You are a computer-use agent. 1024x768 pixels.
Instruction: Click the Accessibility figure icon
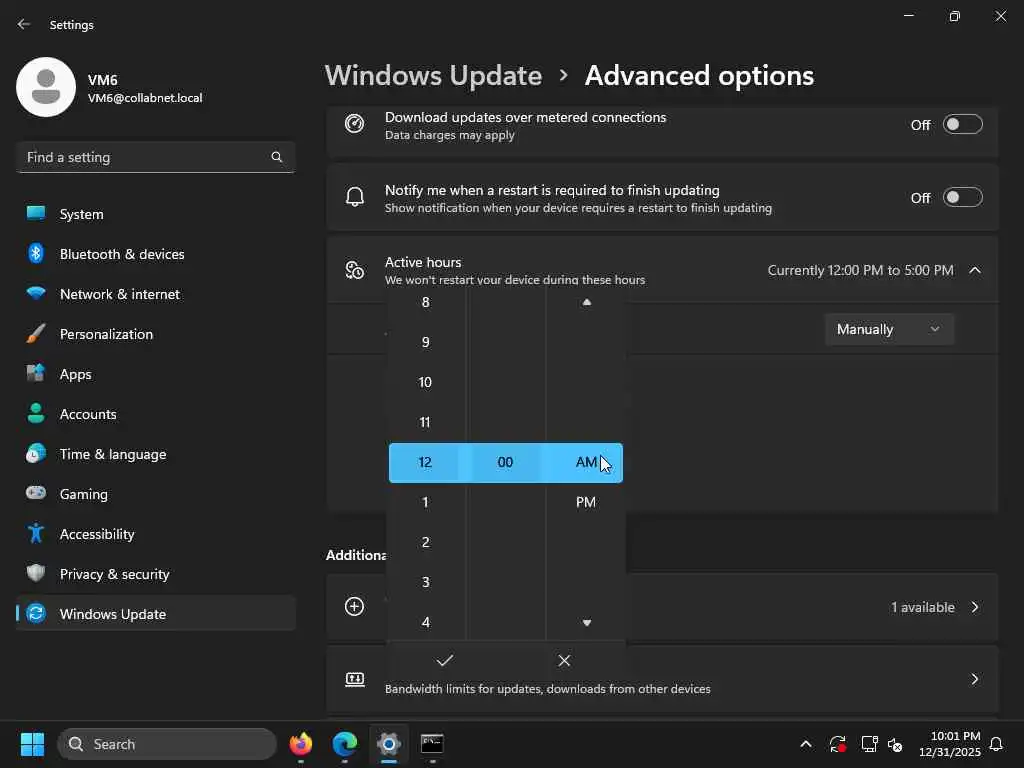36,534
